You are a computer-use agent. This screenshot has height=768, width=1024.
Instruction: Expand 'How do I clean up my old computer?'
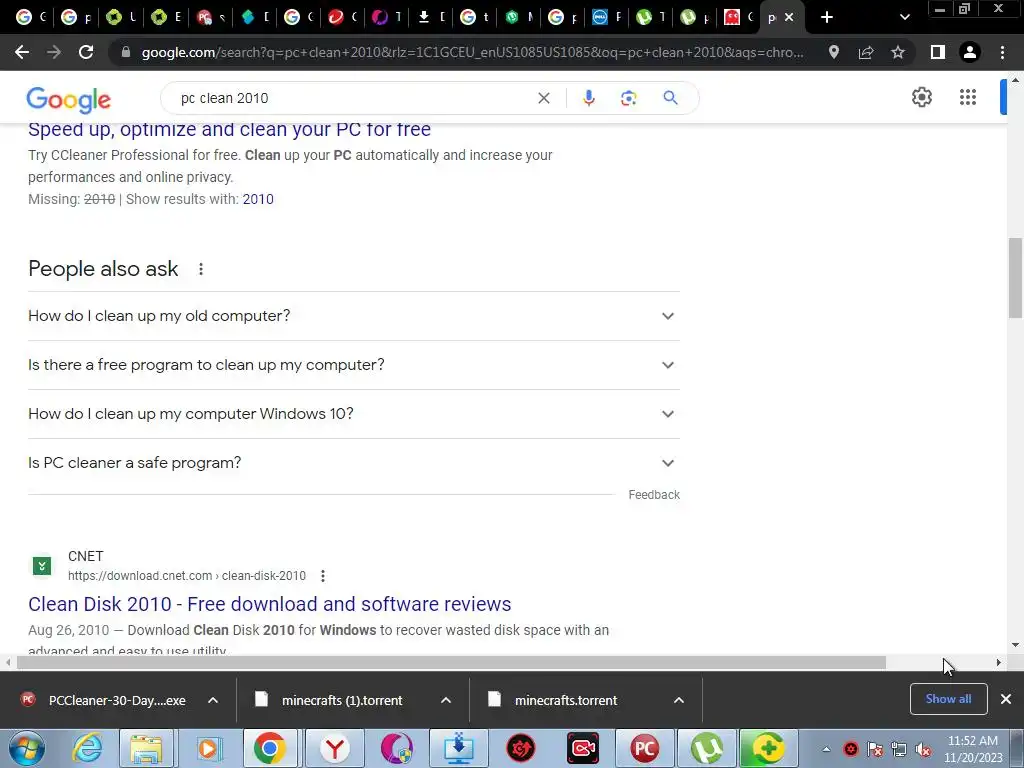[353, 316]
